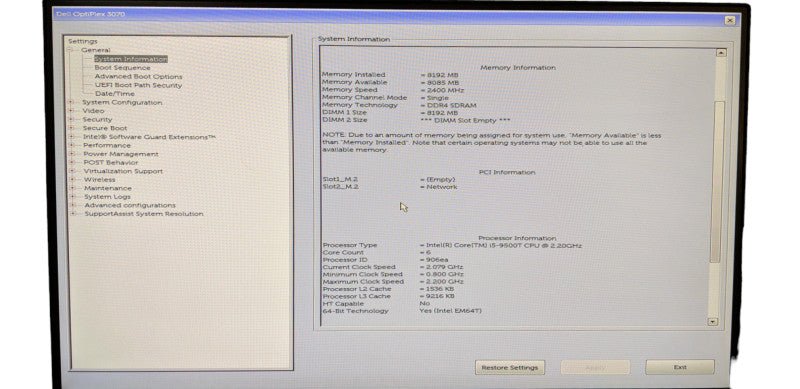Expand SupportAssist System Resolution node
Viewport: 800px width, 389px height.
[73, 214]
